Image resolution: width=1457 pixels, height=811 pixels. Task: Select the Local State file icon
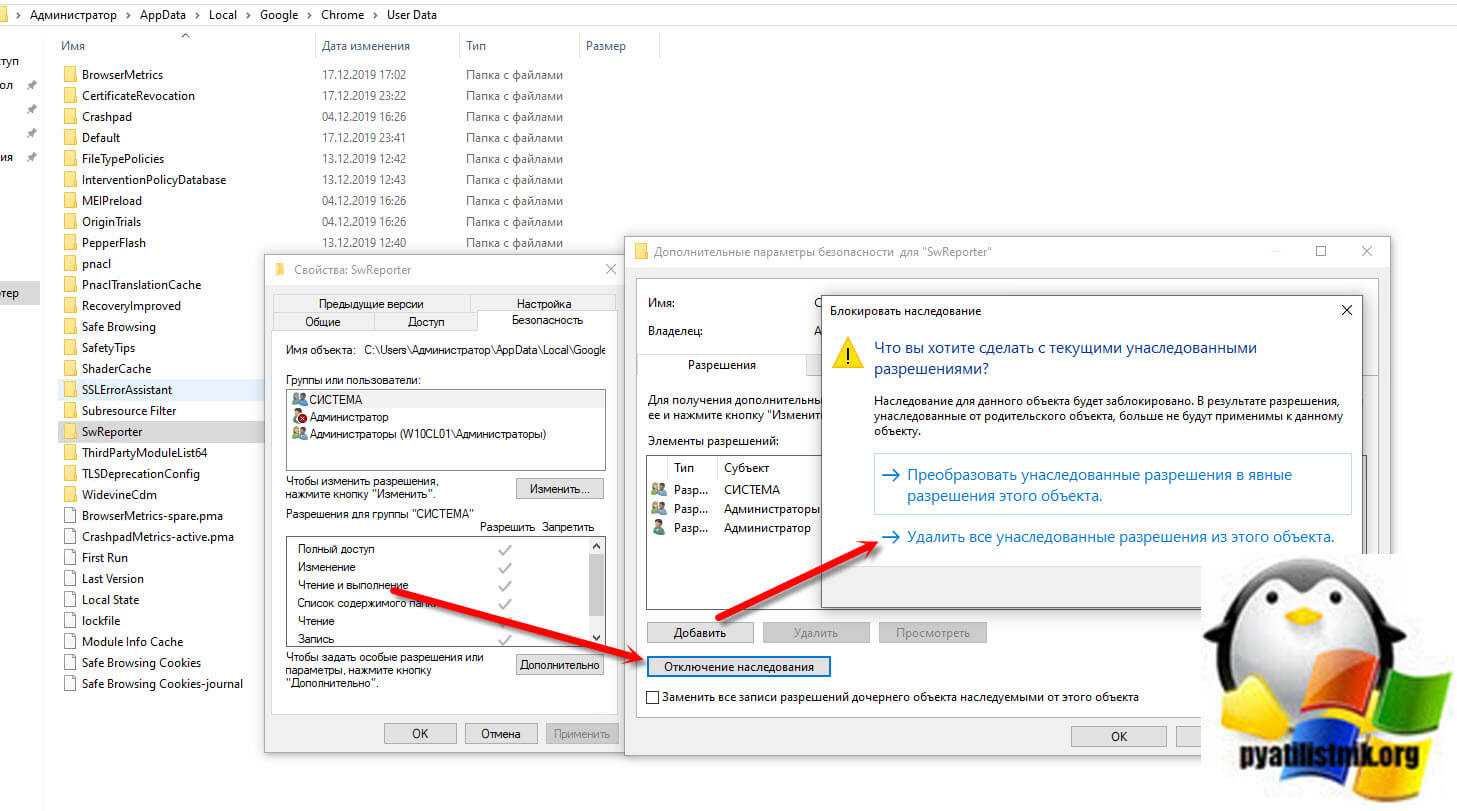point(69,600)
